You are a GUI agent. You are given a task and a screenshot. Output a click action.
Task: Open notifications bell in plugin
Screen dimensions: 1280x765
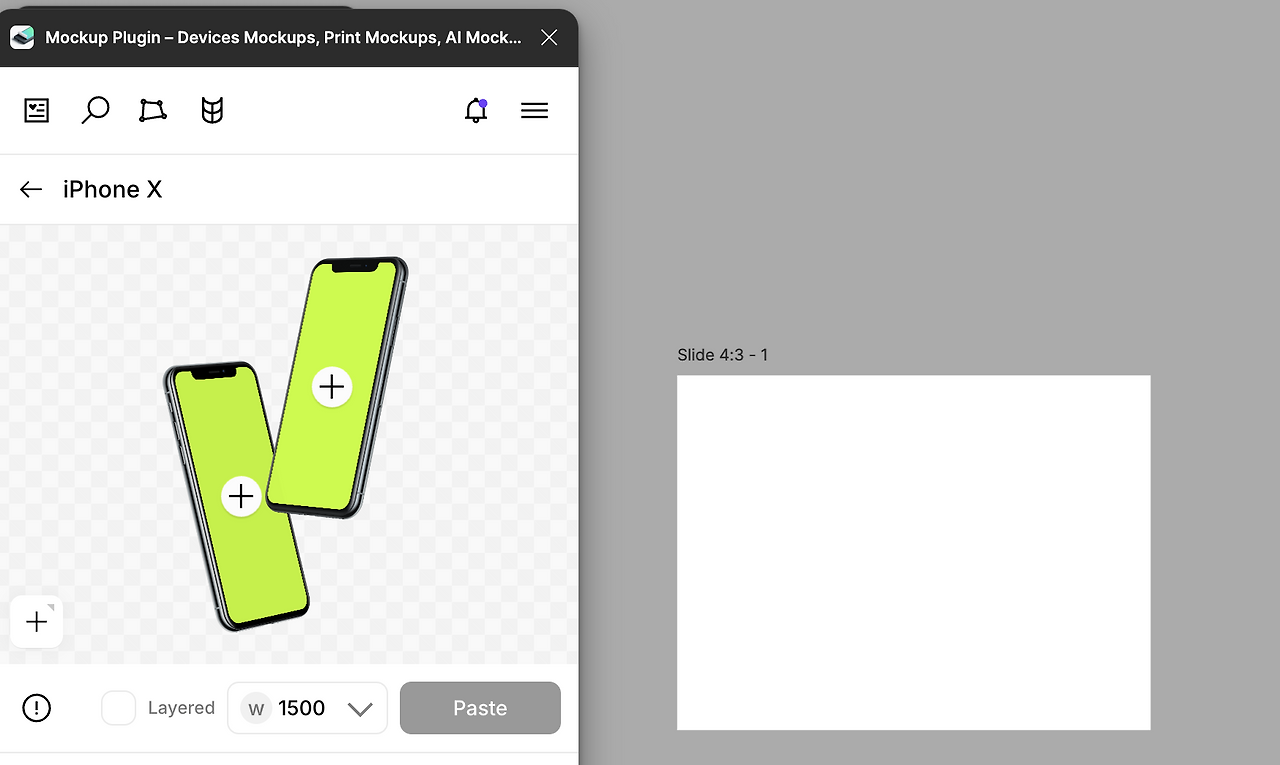476,110
